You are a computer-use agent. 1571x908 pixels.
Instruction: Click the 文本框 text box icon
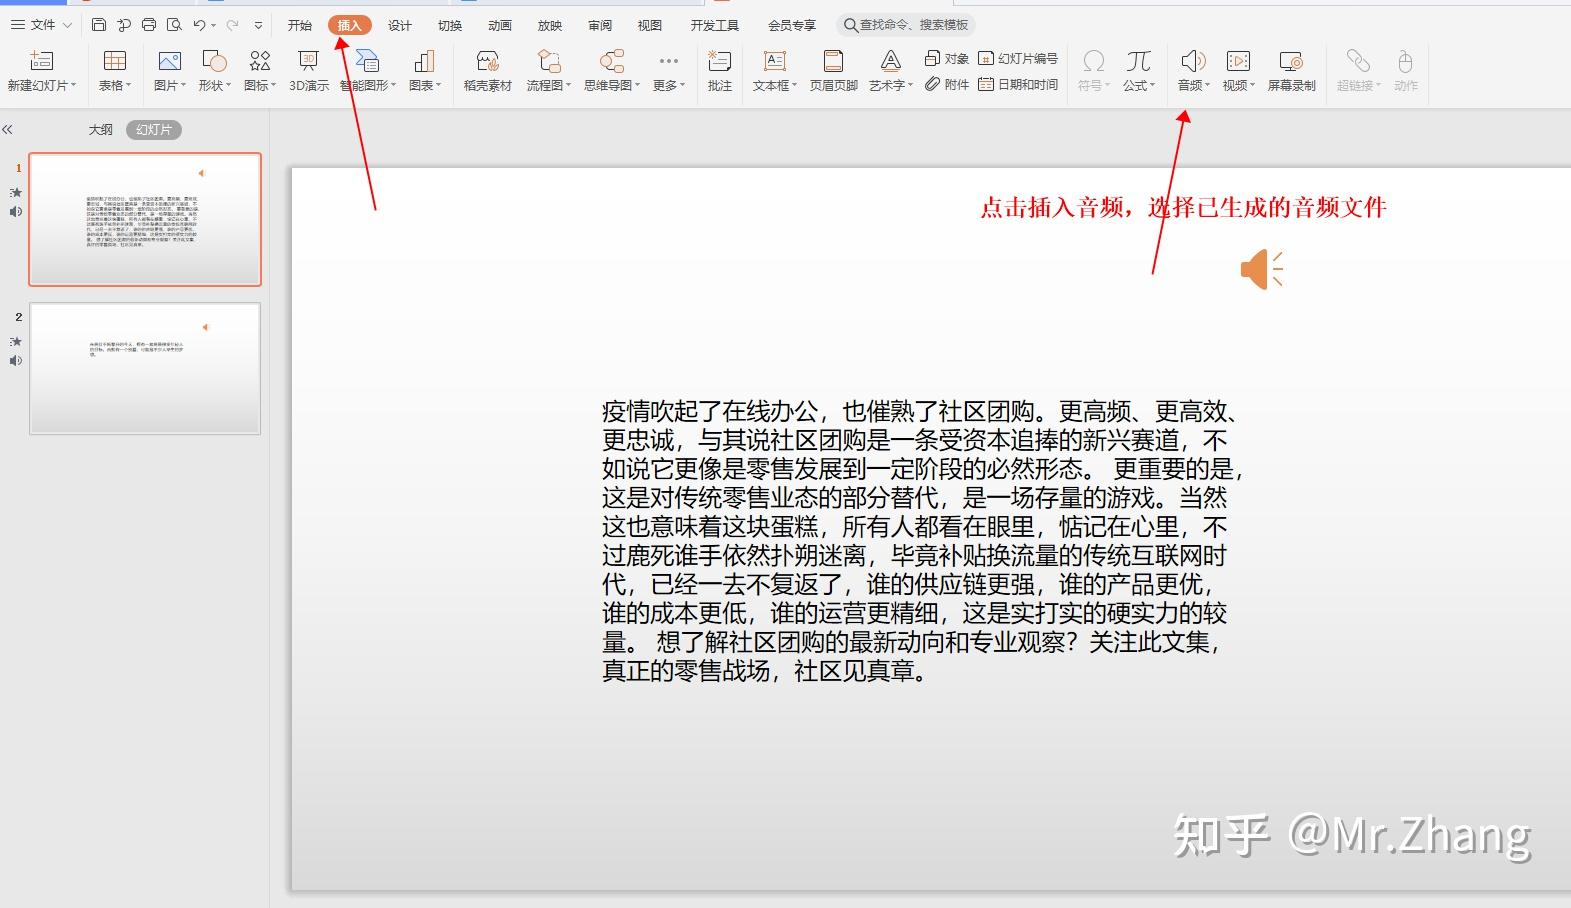click(x=775, y=61)
